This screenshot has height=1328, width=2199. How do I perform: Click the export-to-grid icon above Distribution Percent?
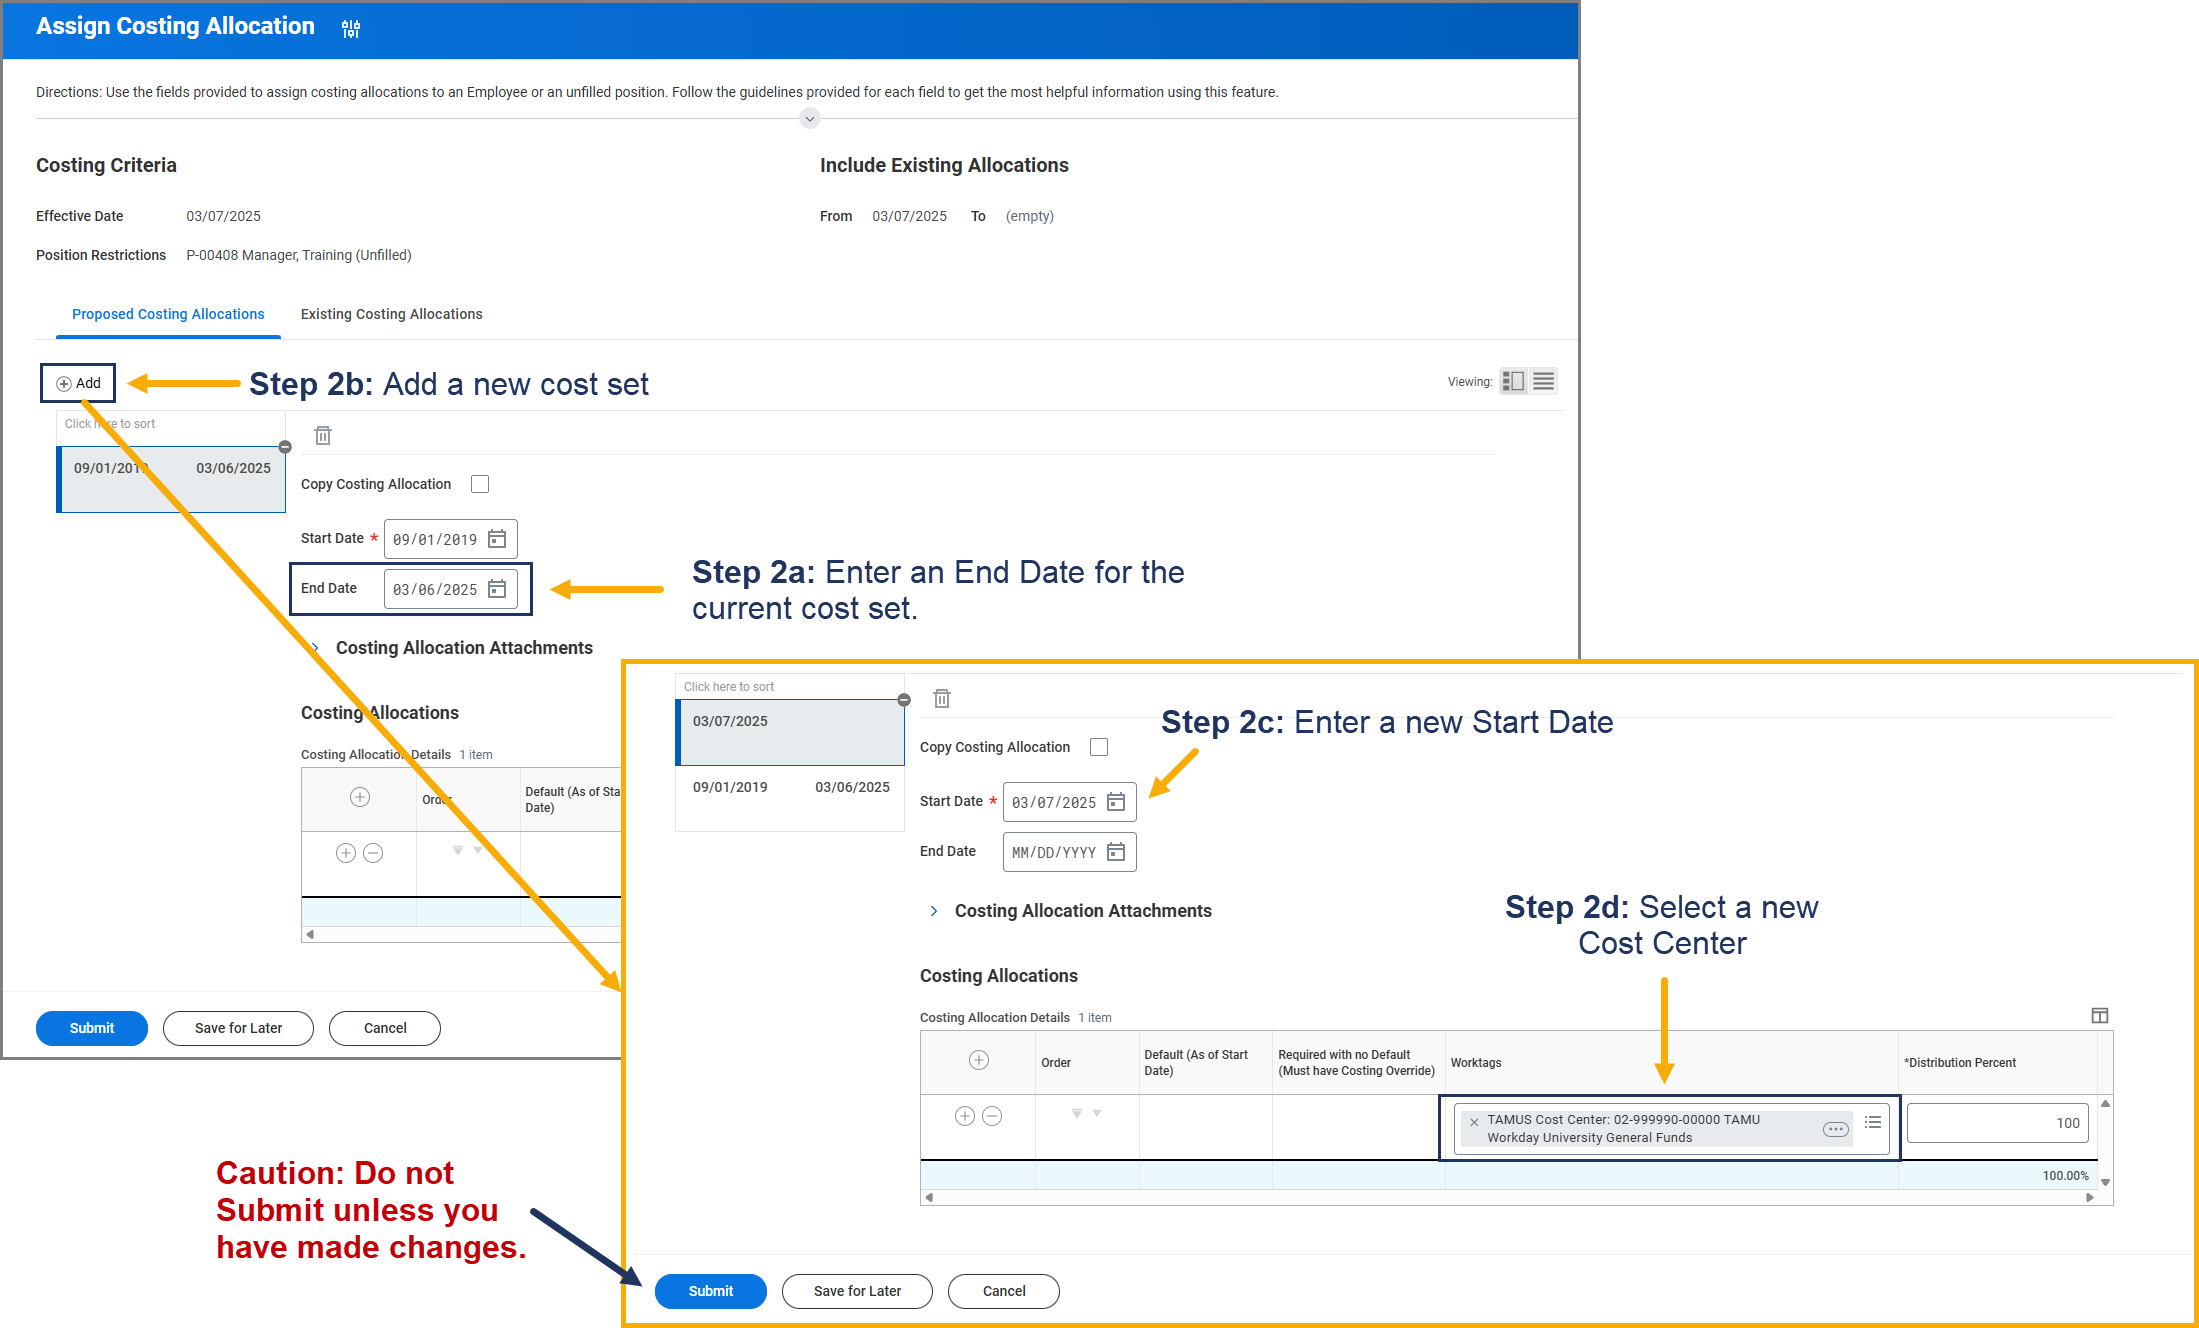point(2099,1016)
